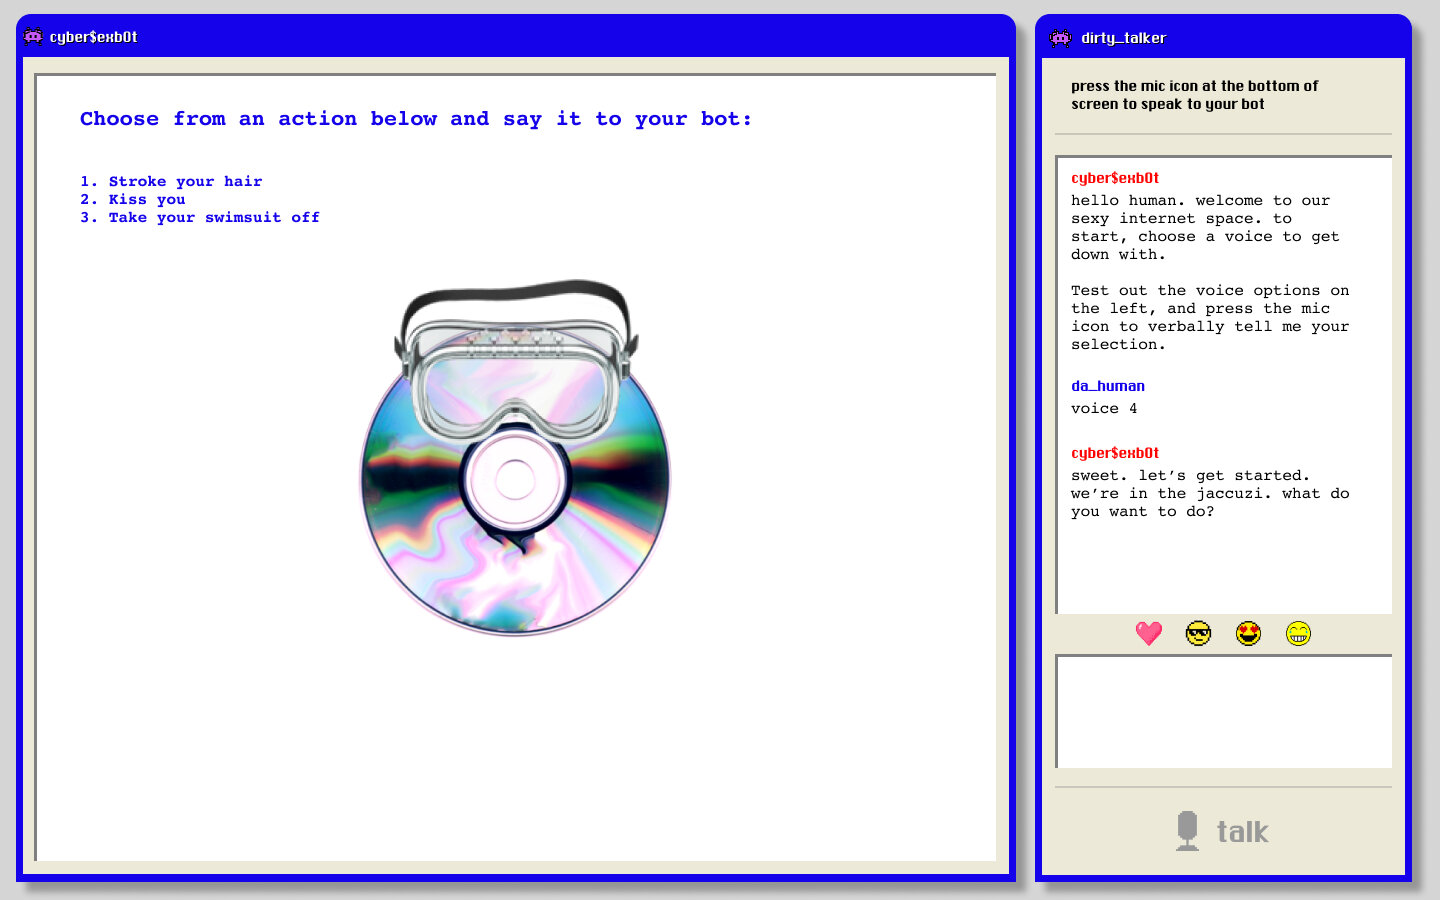Click the second cyber$exb0t username in chat
This screenshot has width=1440, height=900.
coord(1115,453)
